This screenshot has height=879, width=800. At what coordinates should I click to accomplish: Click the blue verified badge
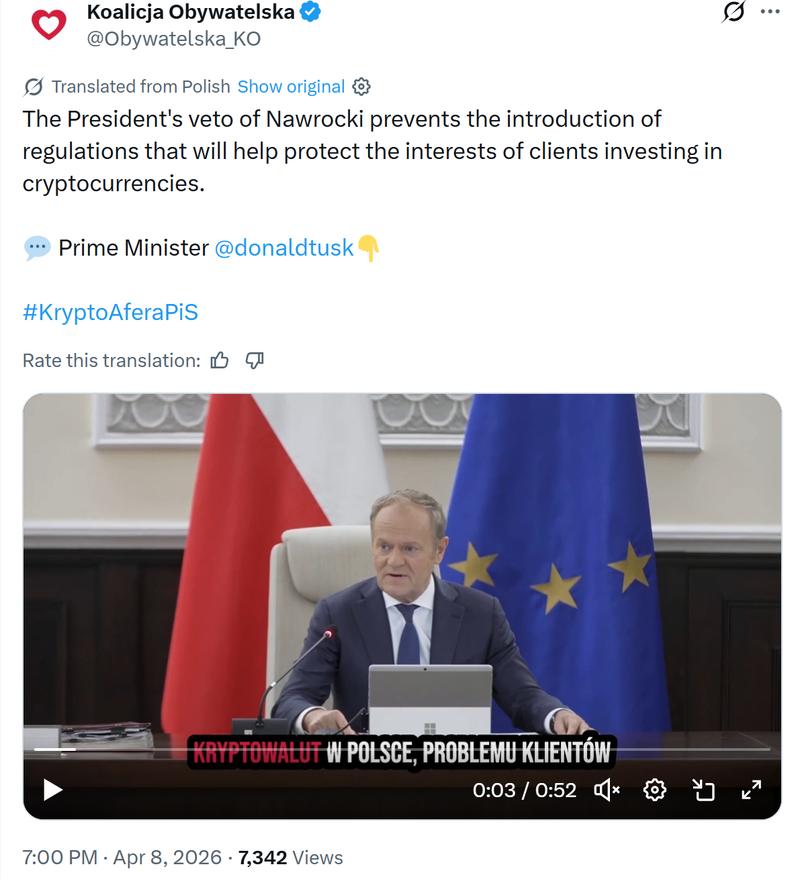[x=311, y=14]
